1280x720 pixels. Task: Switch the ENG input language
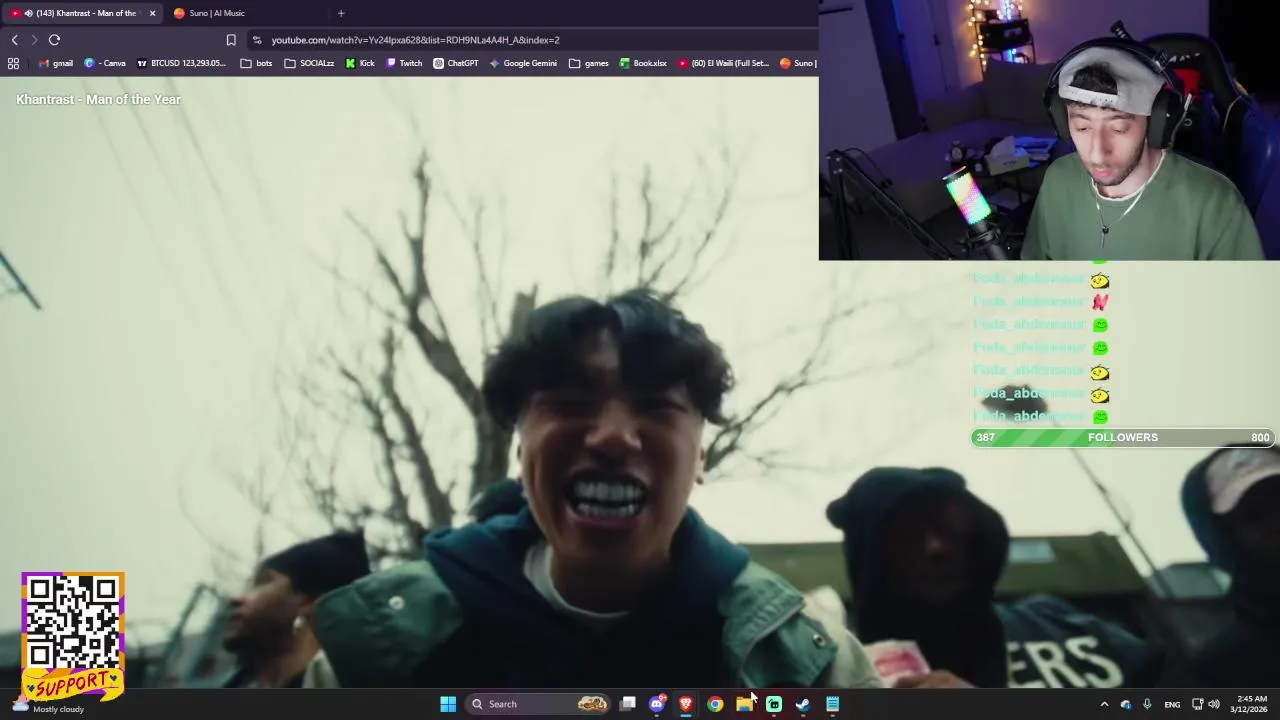coord(1172,704)
